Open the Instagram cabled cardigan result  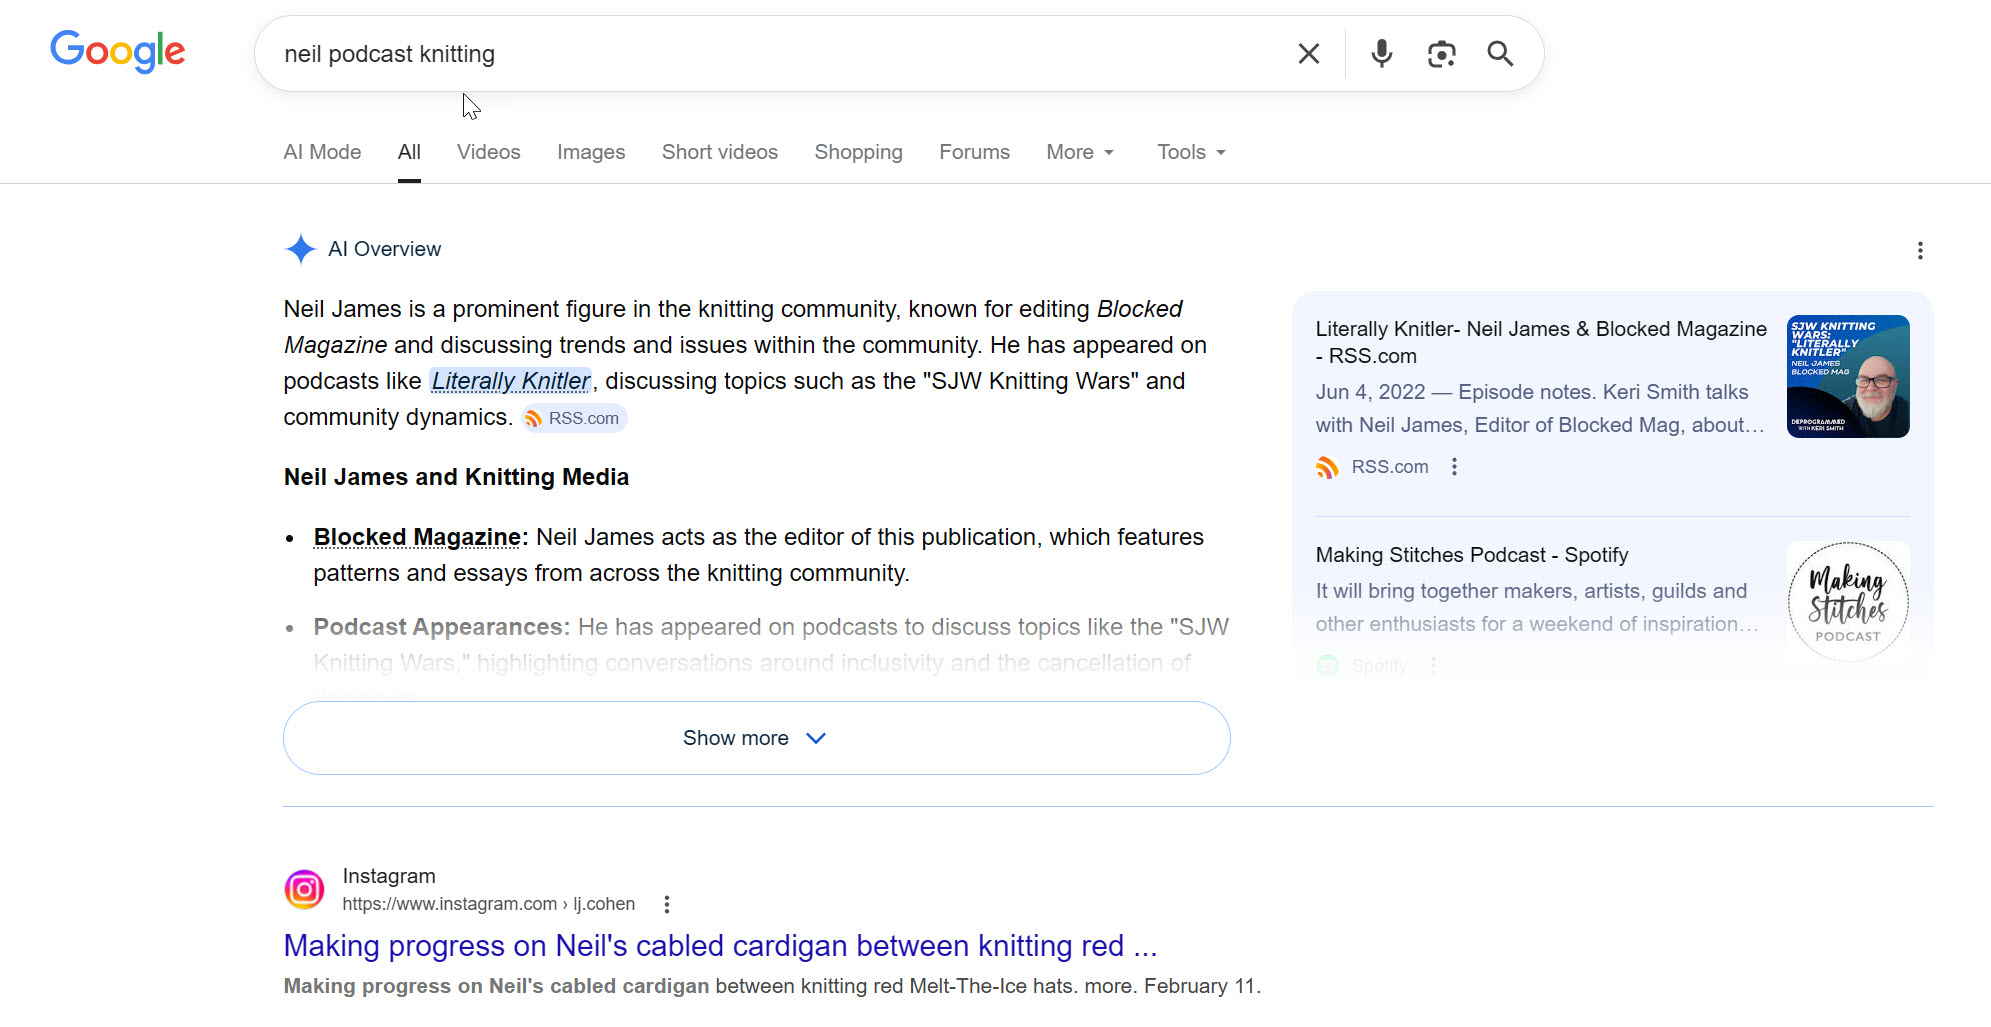[x=720, y=945]
